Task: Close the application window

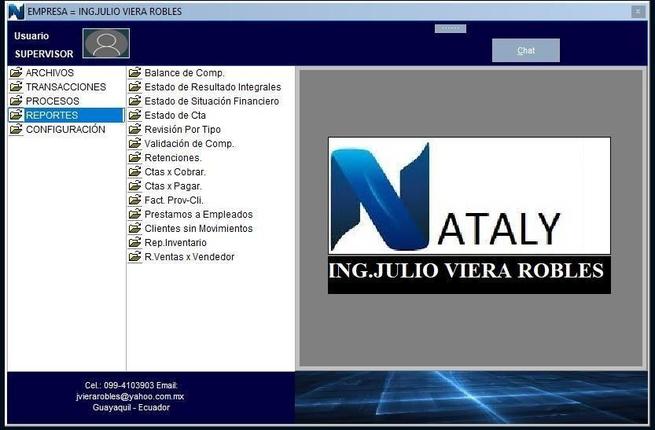Action: point(638,11)
